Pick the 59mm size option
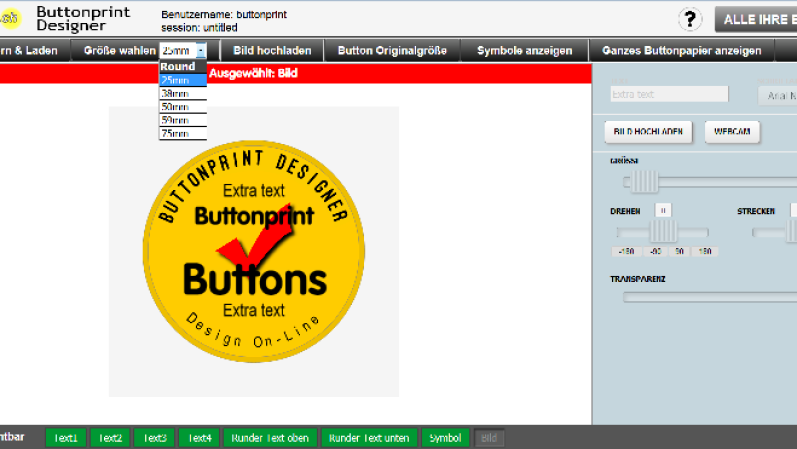Viewport: 797px width, 449px height. pyautogui.click(x=183, y=120)
